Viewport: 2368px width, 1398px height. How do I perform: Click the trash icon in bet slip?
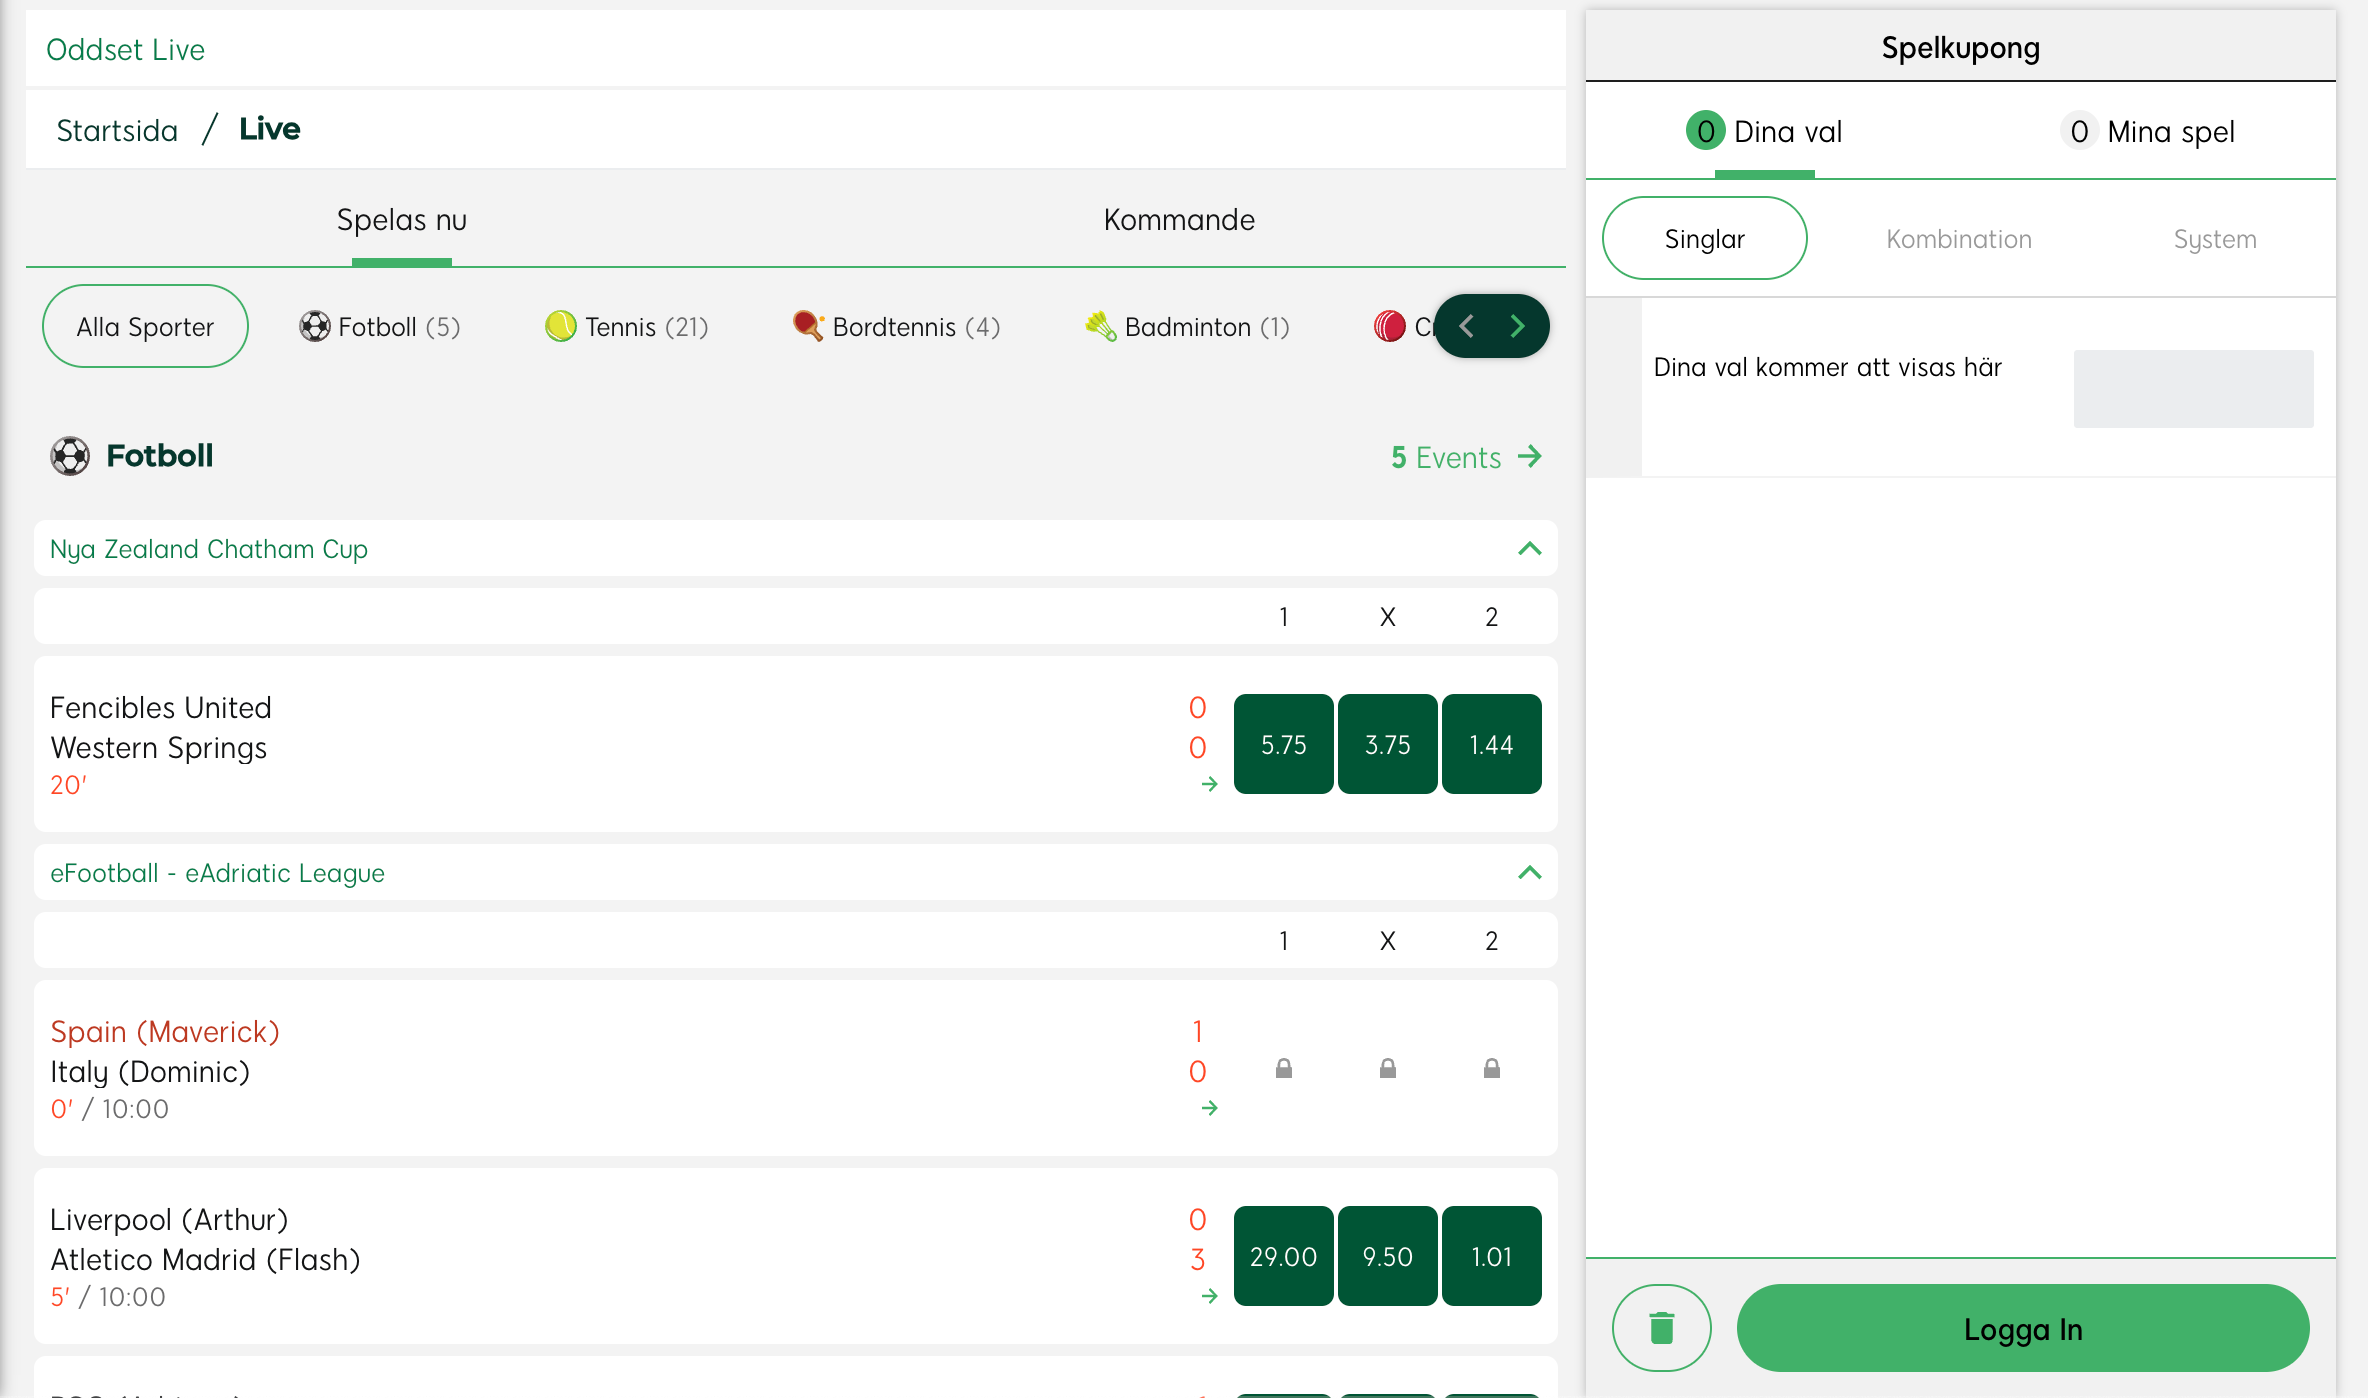point(1661,1328)
